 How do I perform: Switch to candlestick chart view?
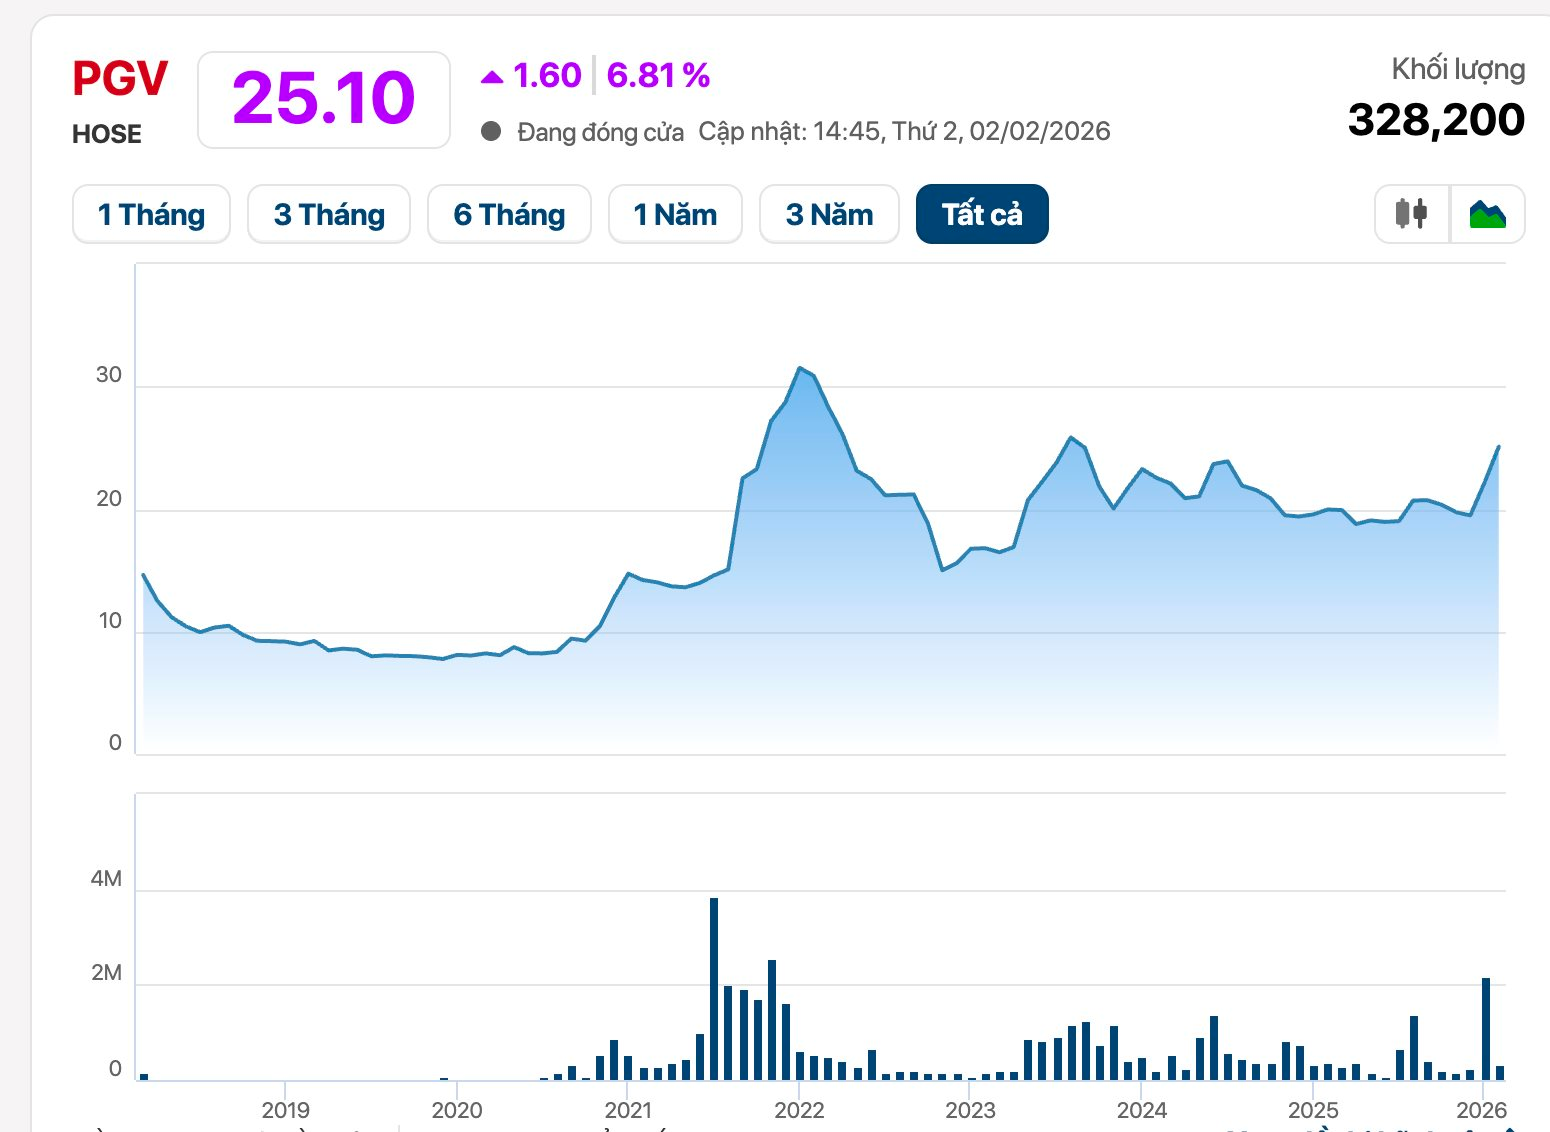tap(1411, 214)
